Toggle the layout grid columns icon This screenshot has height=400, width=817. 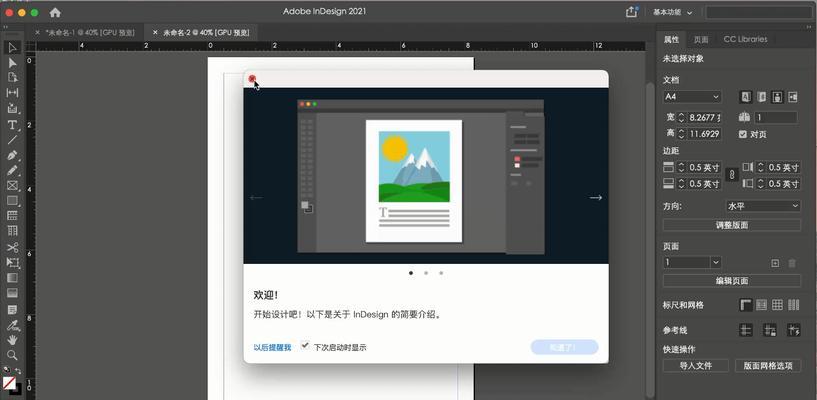[x=793, y=305]
